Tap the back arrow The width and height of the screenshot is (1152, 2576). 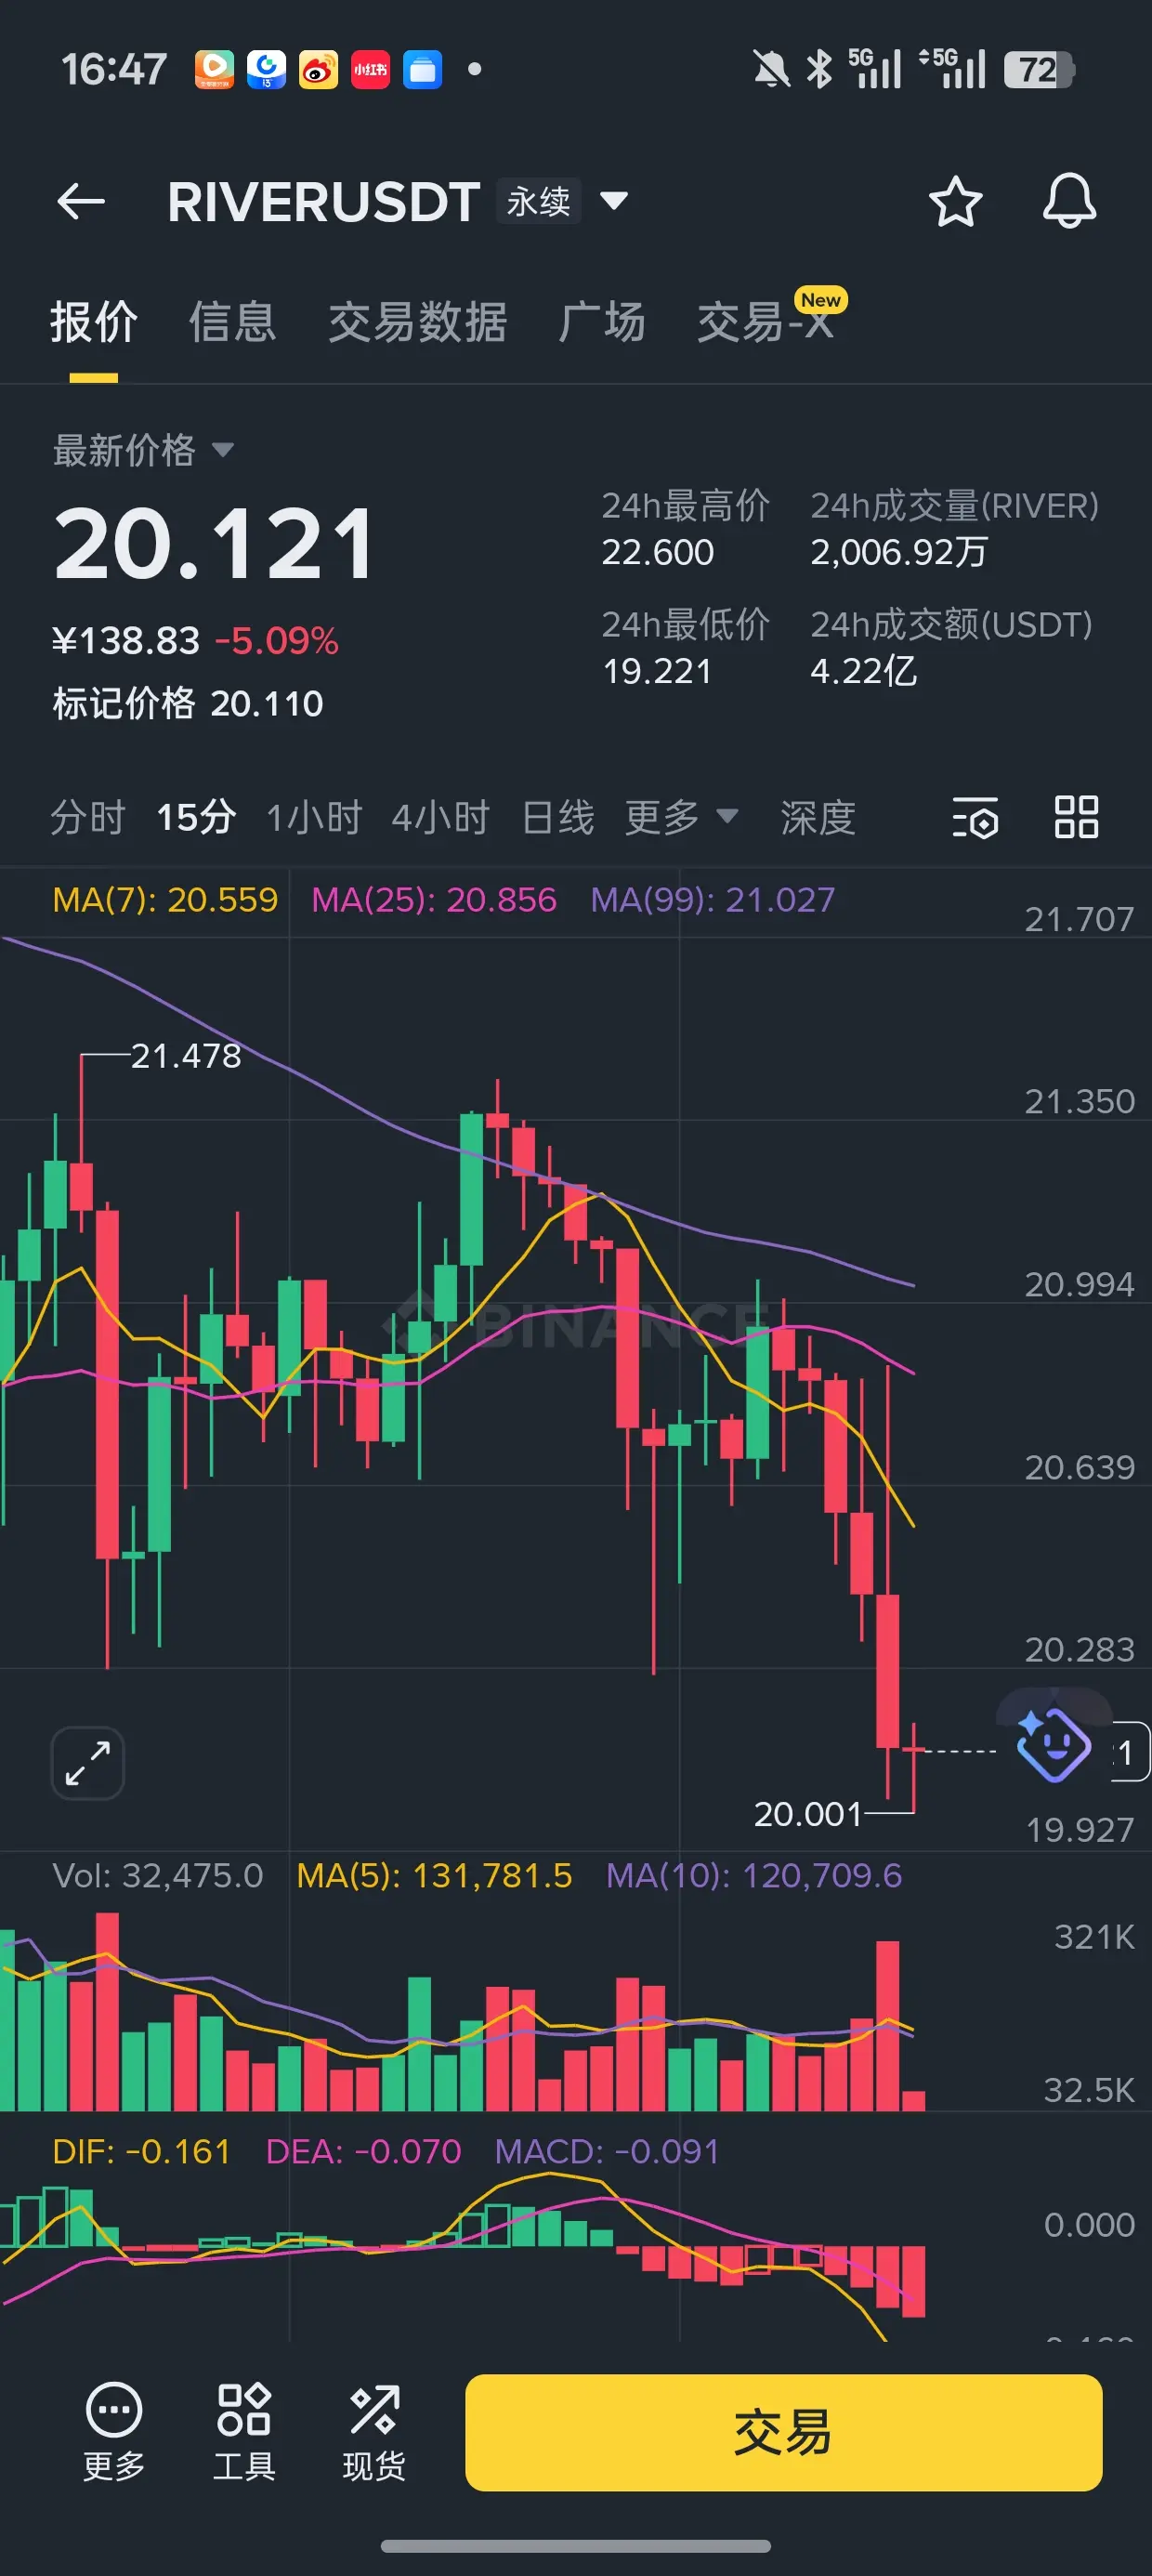point(81,202)
